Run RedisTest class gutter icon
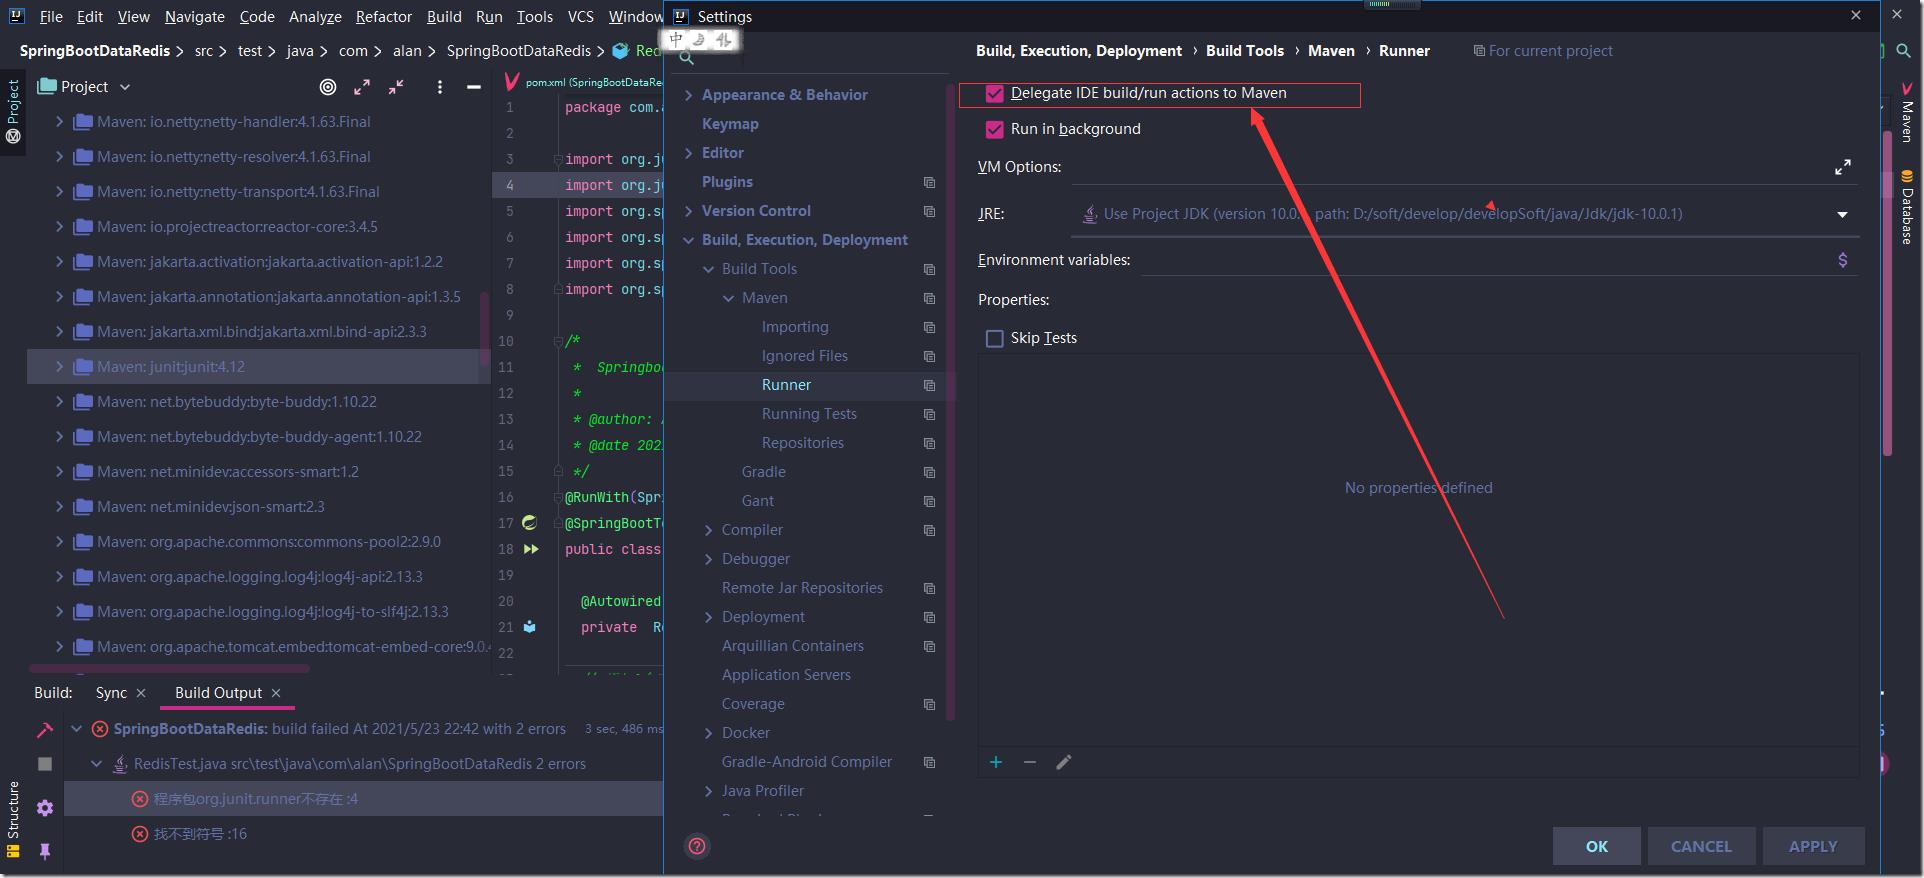Viewport: 1924px width, 878px height. (531, 549)
